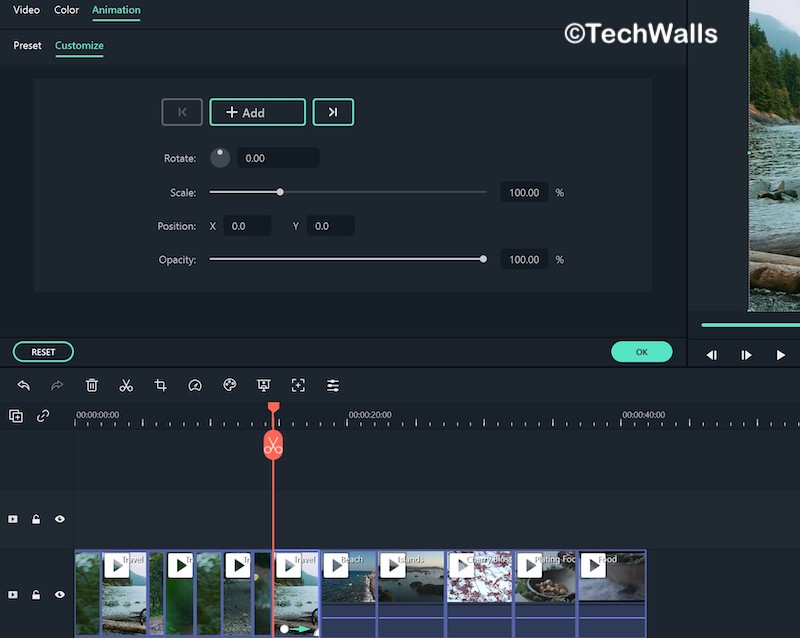800x638 pixels.
Task: Switch to the Preset sub-tab
Action: (27, 46)
